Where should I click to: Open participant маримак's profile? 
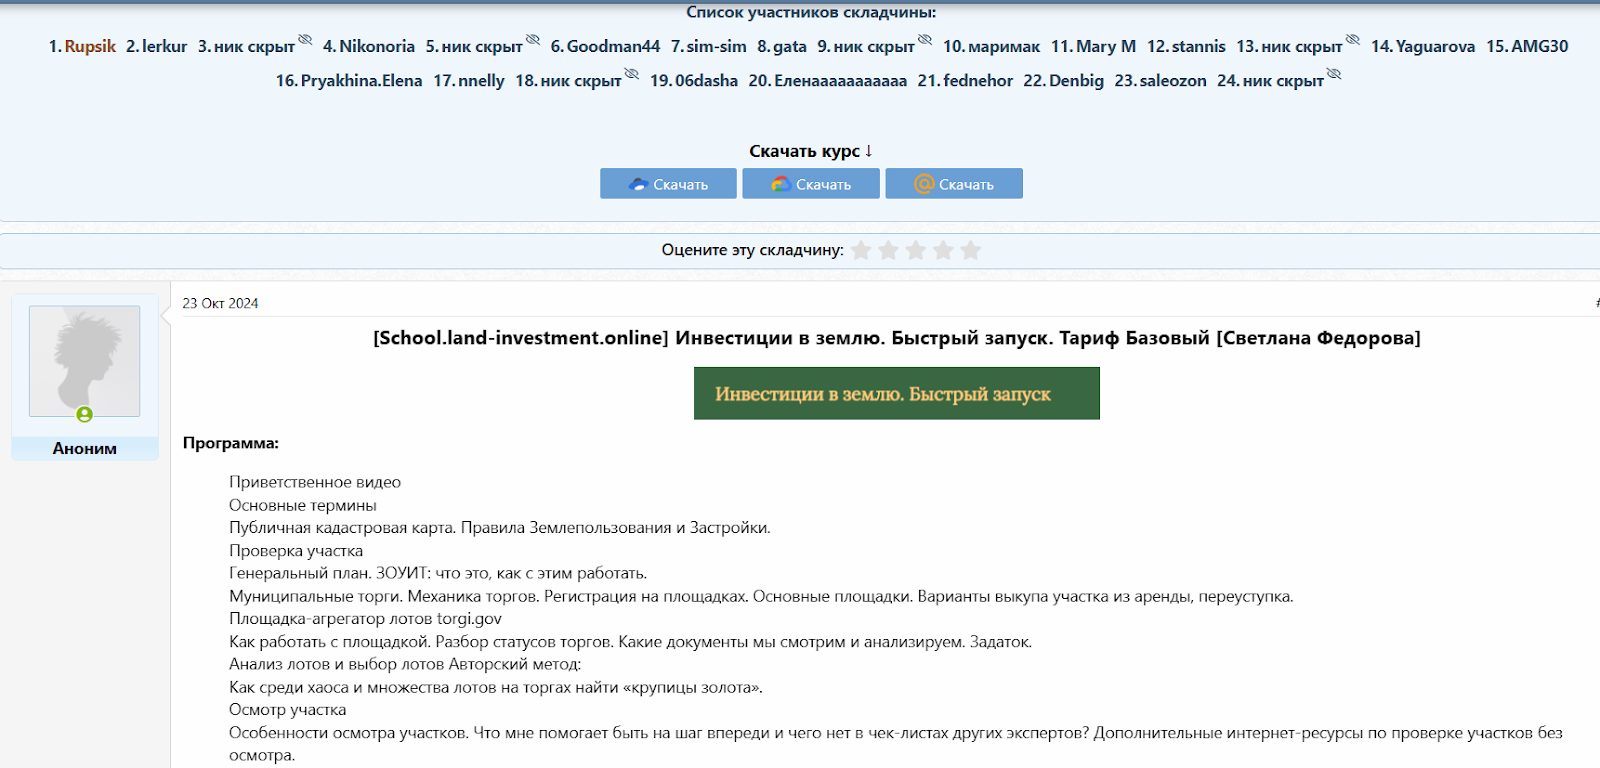tap(1005, 46)
